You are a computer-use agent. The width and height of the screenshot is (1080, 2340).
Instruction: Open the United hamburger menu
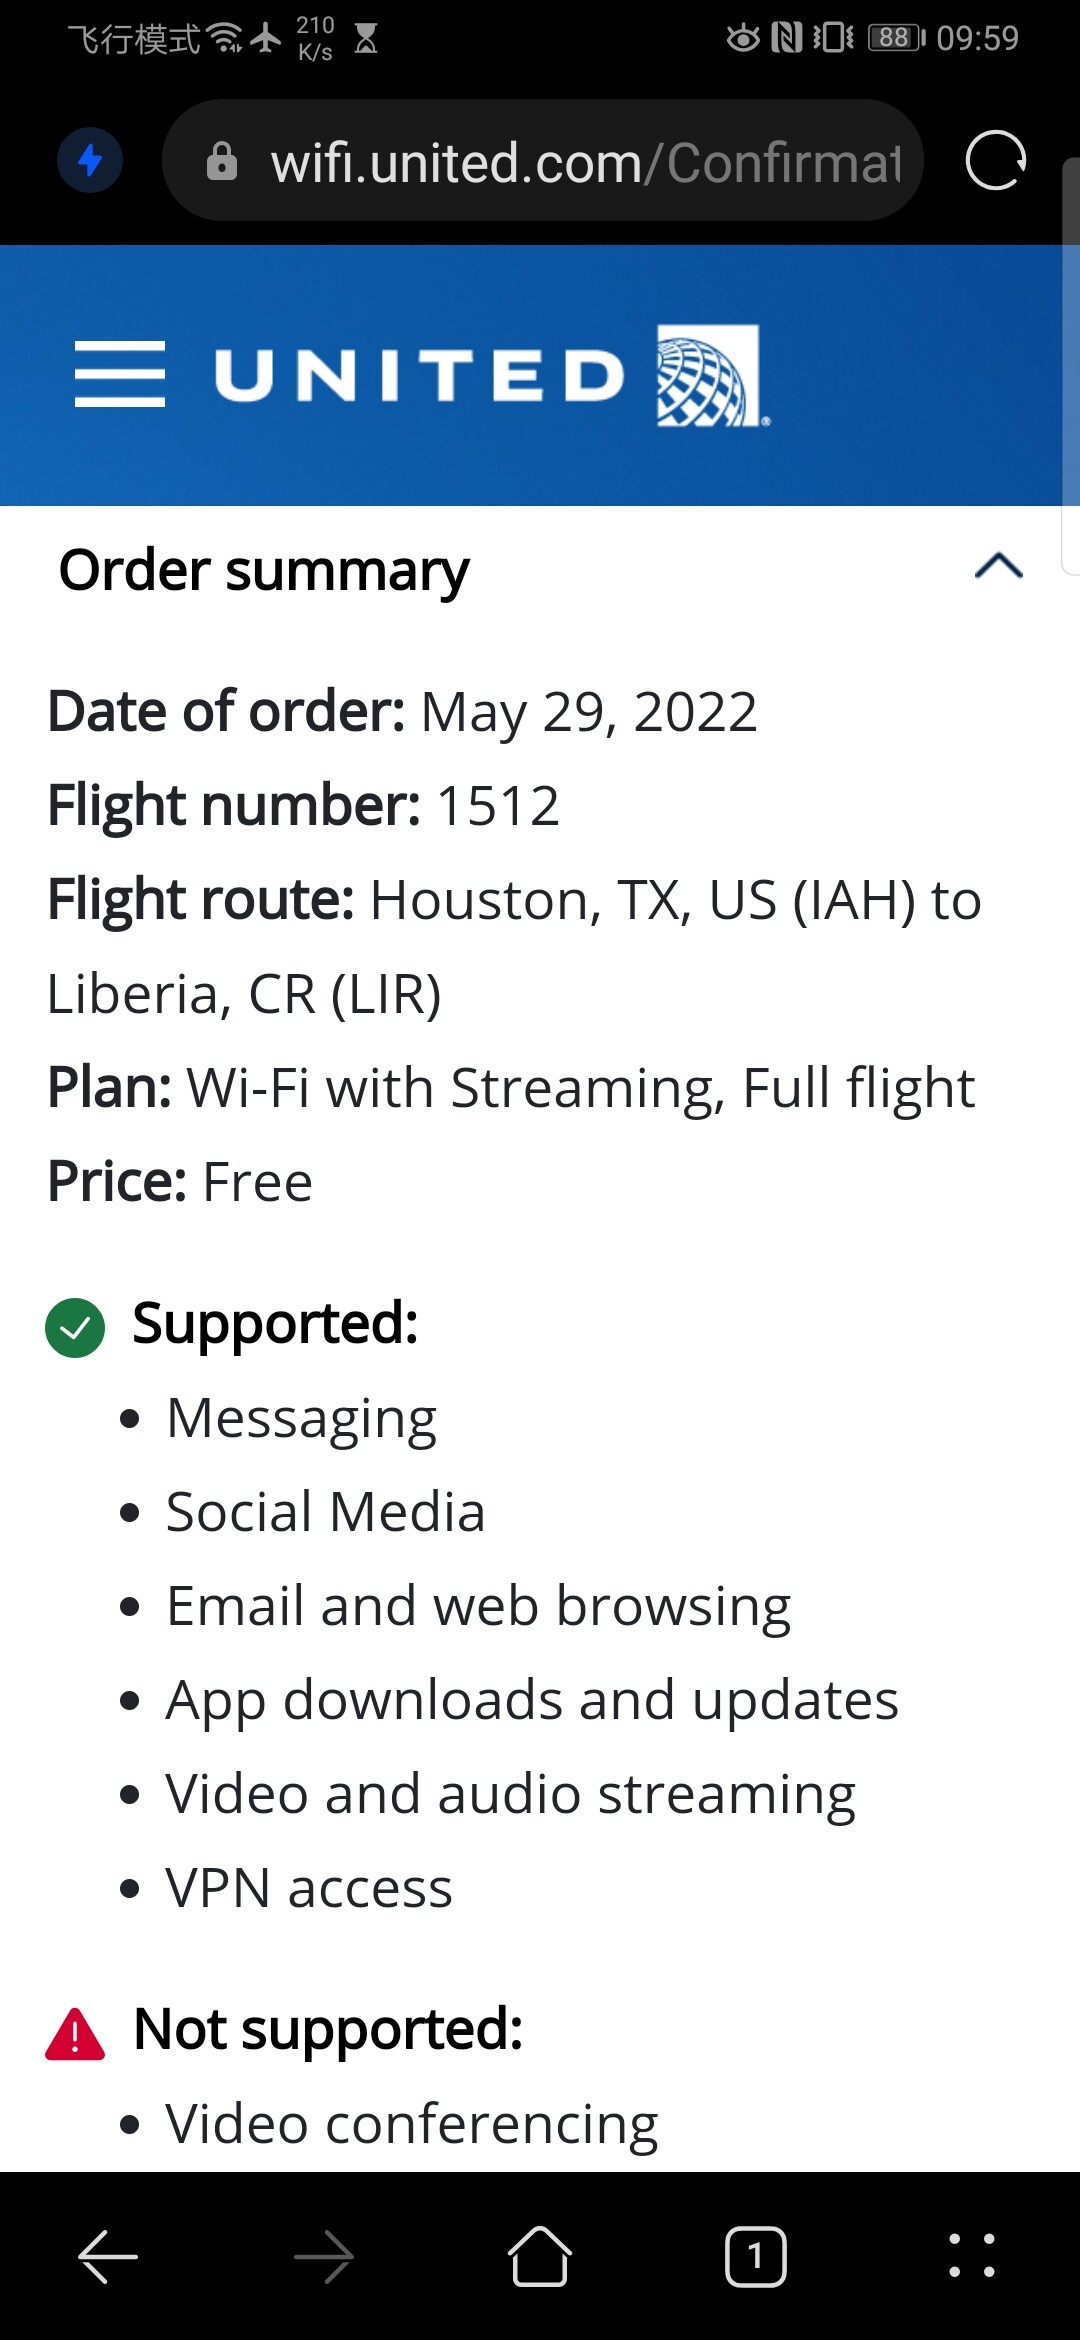click(x=120, y=375)
